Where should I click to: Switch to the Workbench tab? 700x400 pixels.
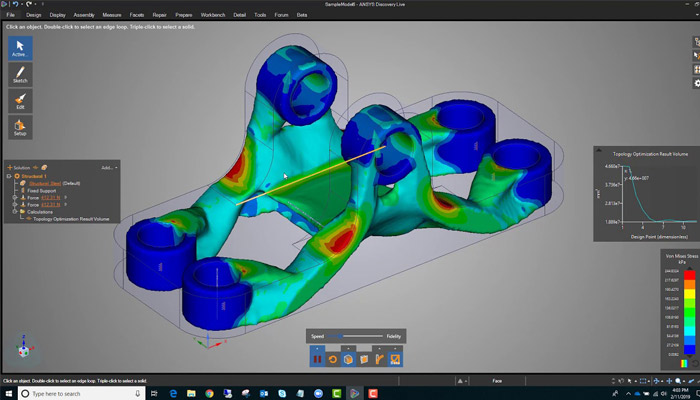[213, 15]
